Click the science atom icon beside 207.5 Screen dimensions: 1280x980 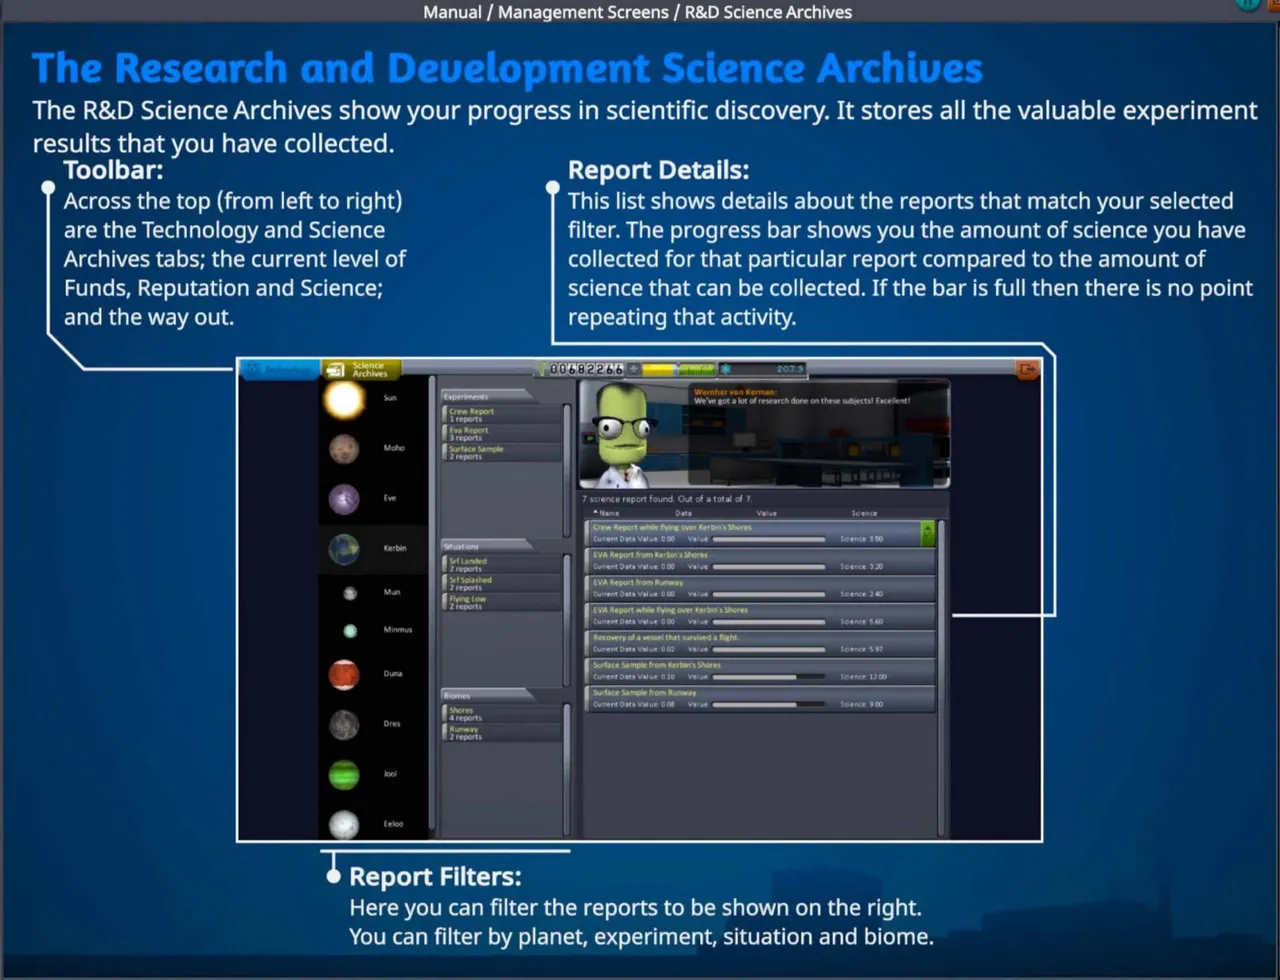tap(726, 370)
